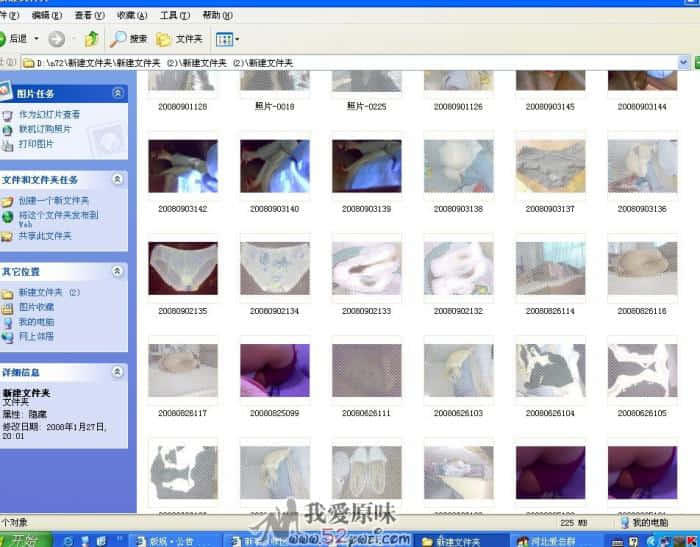Open 我的电脑 in Other Places
The image size is (700, 547).
point(36,322)
